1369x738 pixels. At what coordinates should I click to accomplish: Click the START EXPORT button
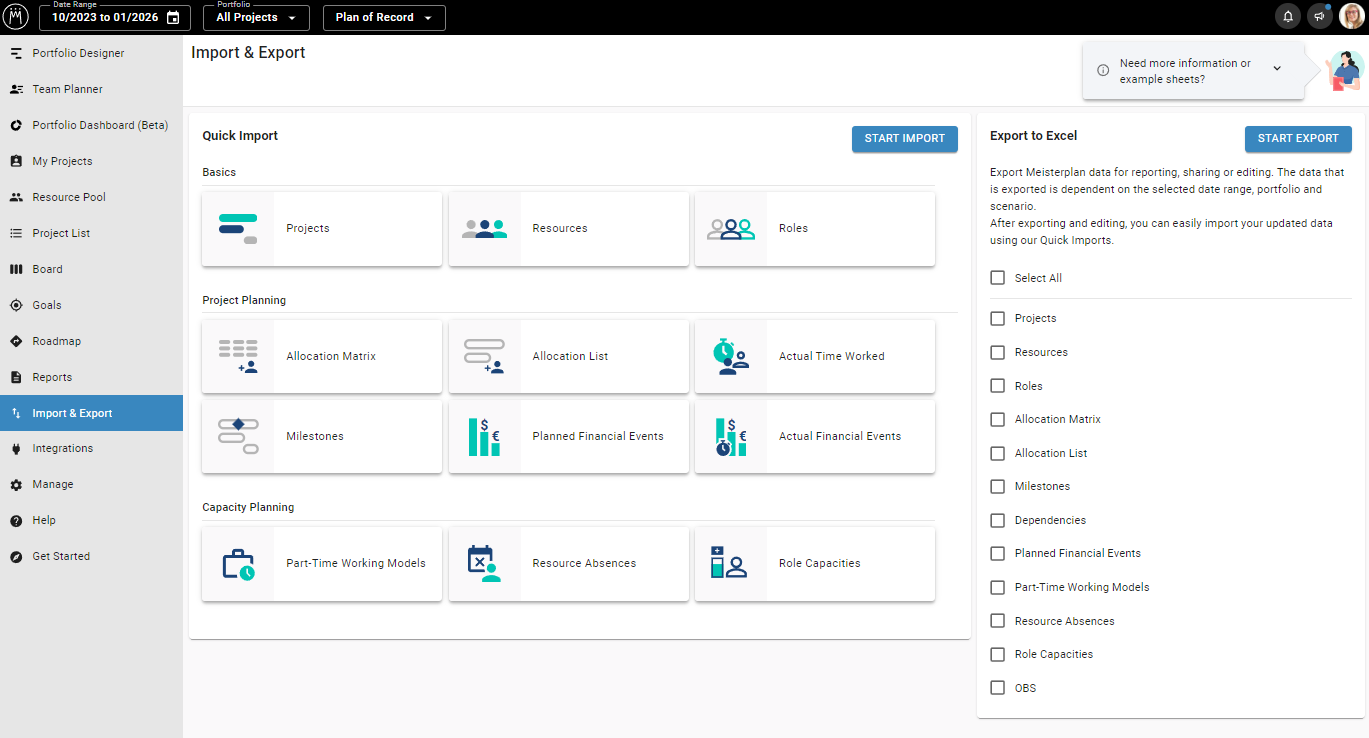[1298, 139]
